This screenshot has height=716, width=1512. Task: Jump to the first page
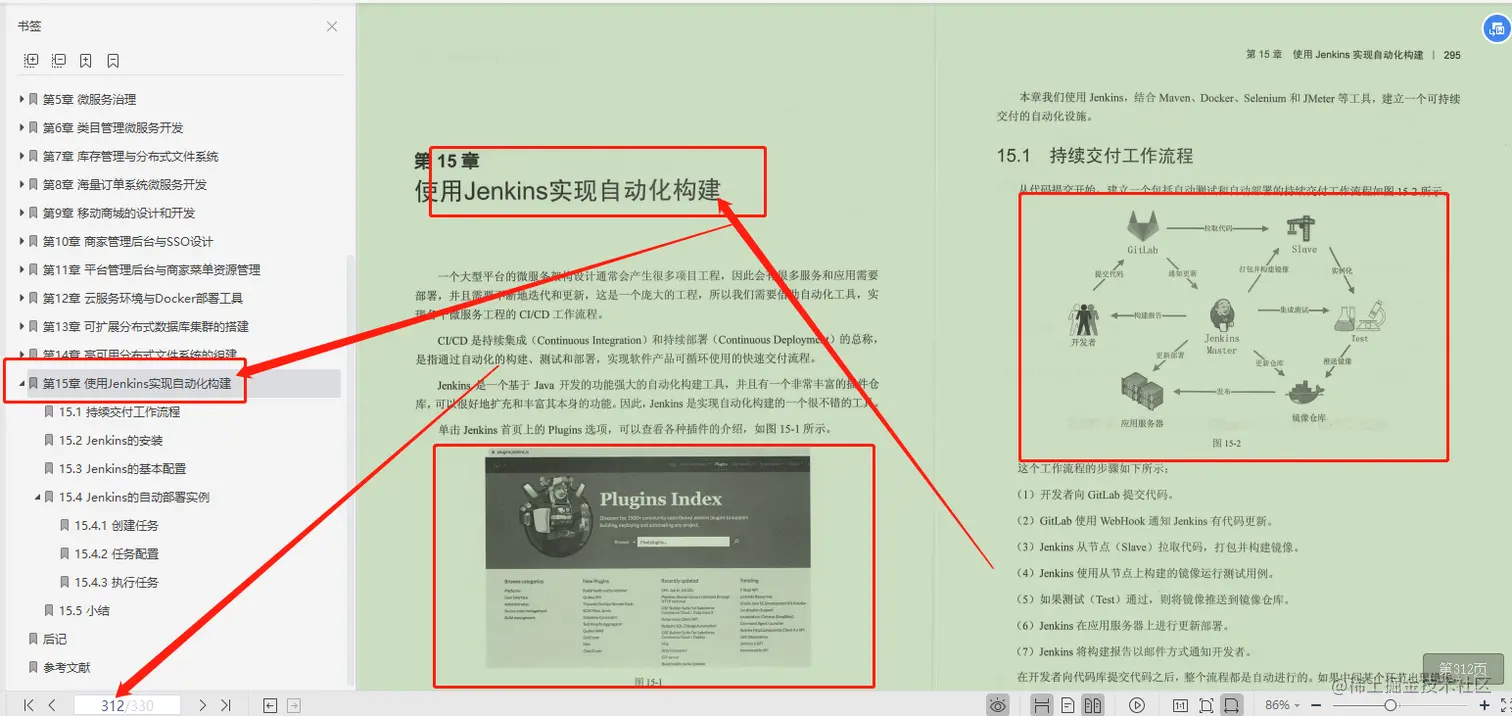point(27,704)
